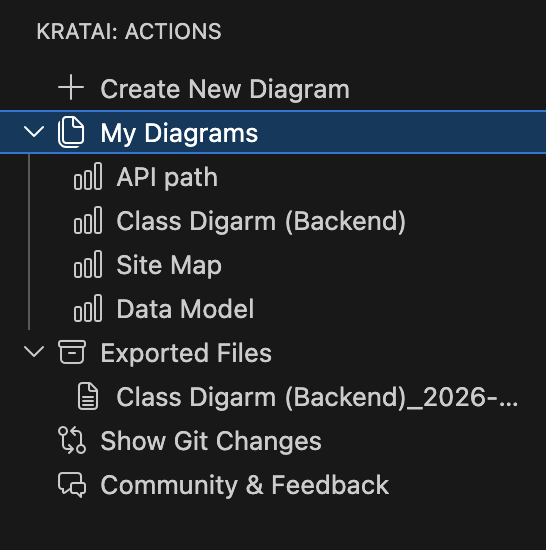Select Create New Diagram
Screen dimensions: 546x550
pos(225,89)
